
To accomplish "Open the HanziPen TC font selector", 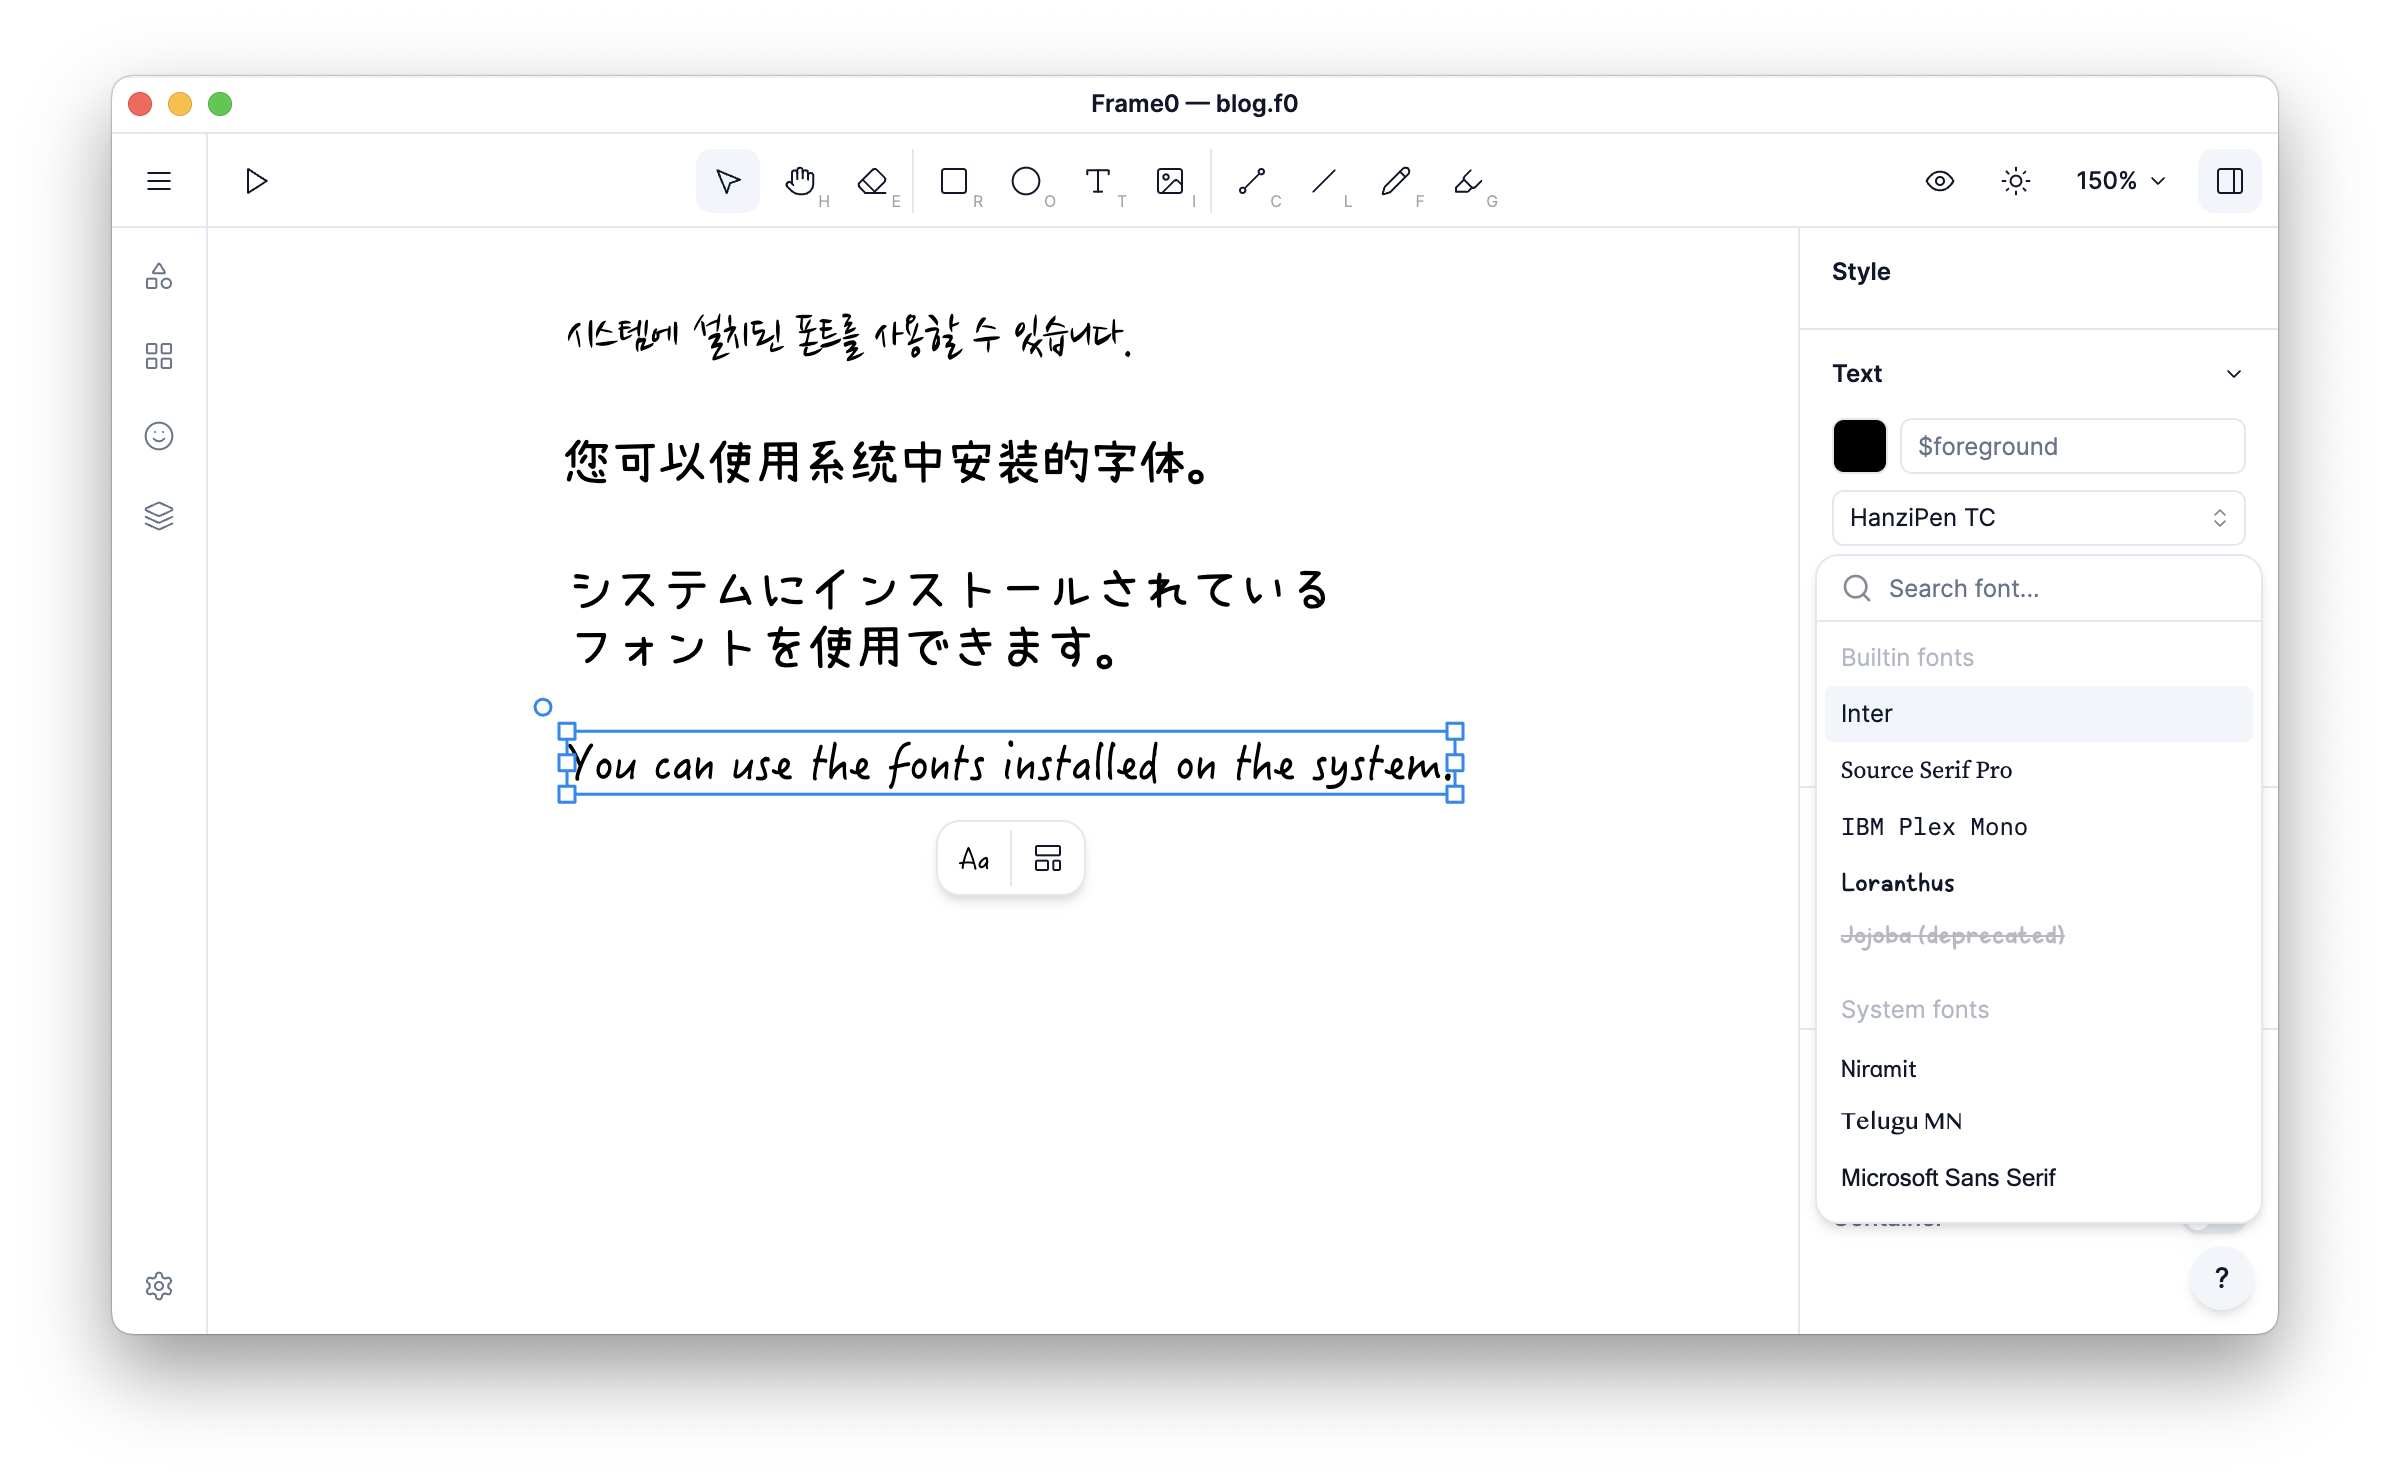I will pyautogui.click(x=2038, y=518).
